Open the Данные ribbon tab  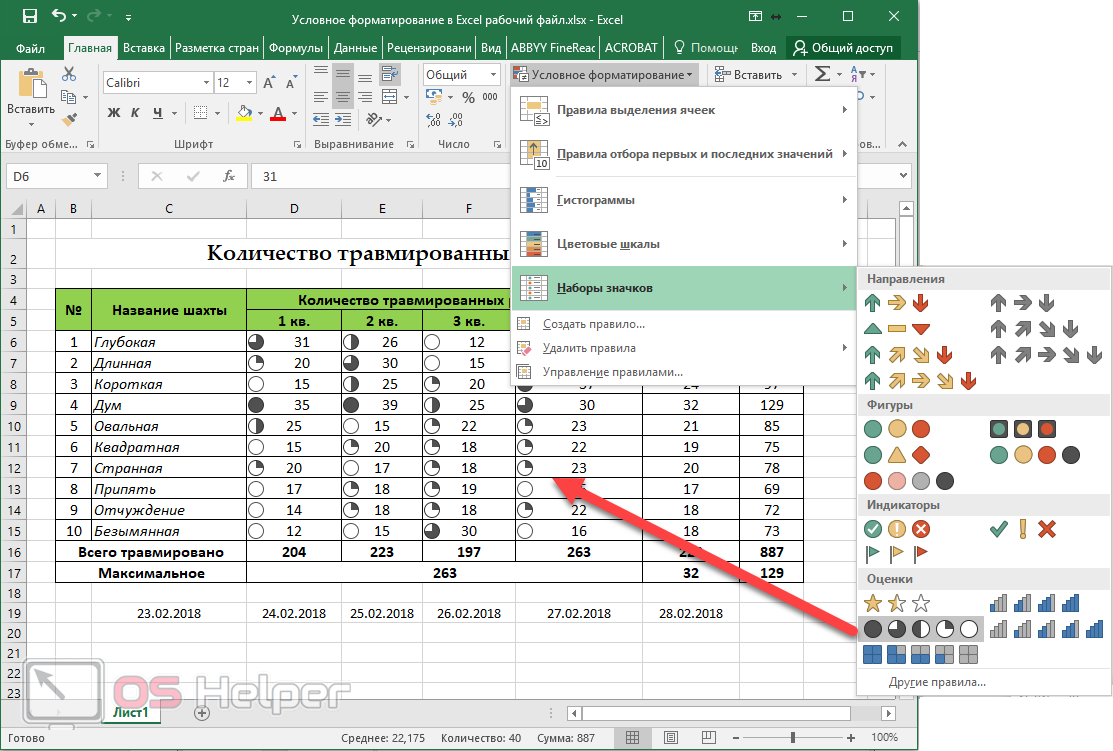(x=355, y=48)
